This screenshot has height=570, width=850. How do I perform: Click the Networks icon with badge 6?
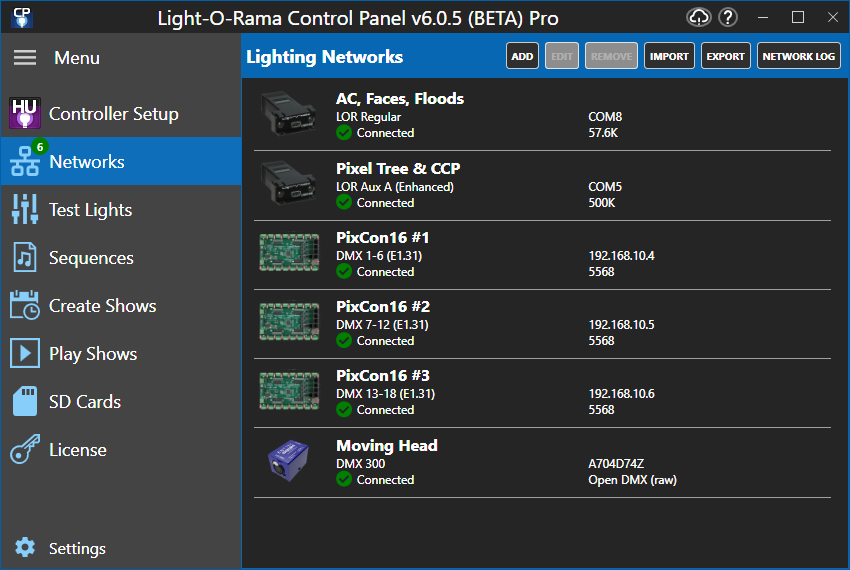(x=25, y=162)
